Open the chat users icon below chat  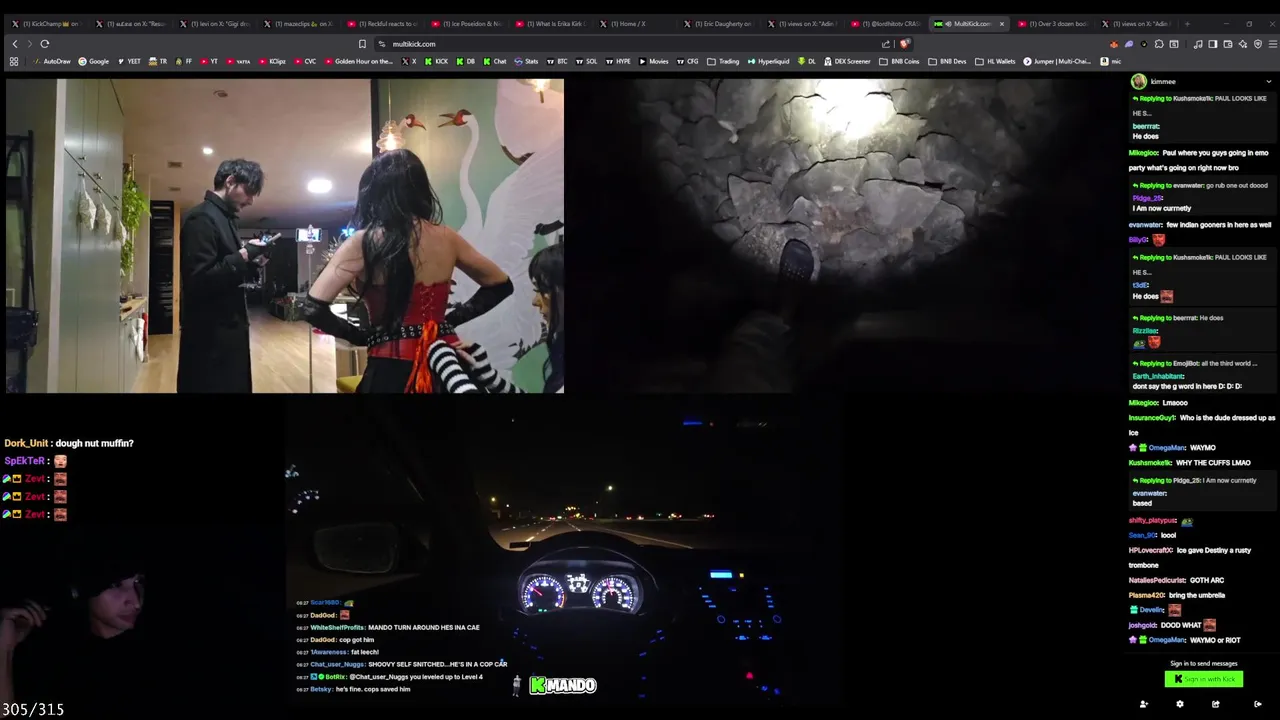[1144, 704]
